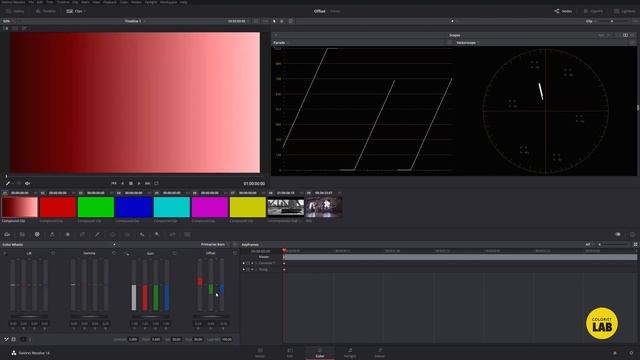
Task: Open the Color Match palette
Action: (x=22, y=235)
